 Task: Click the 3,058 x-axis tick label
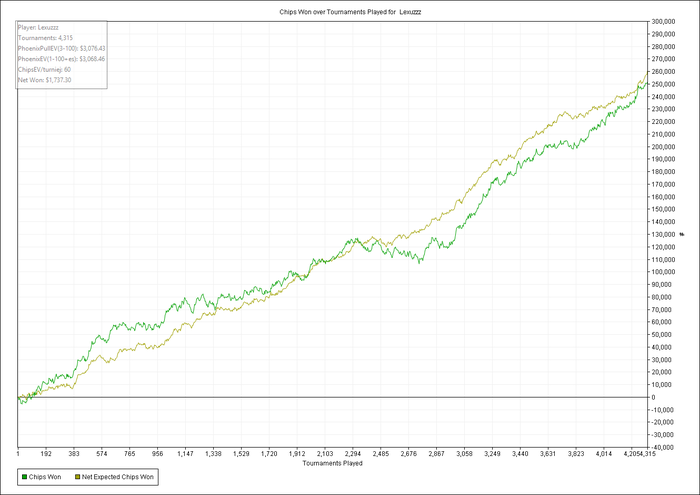(464, 454)
